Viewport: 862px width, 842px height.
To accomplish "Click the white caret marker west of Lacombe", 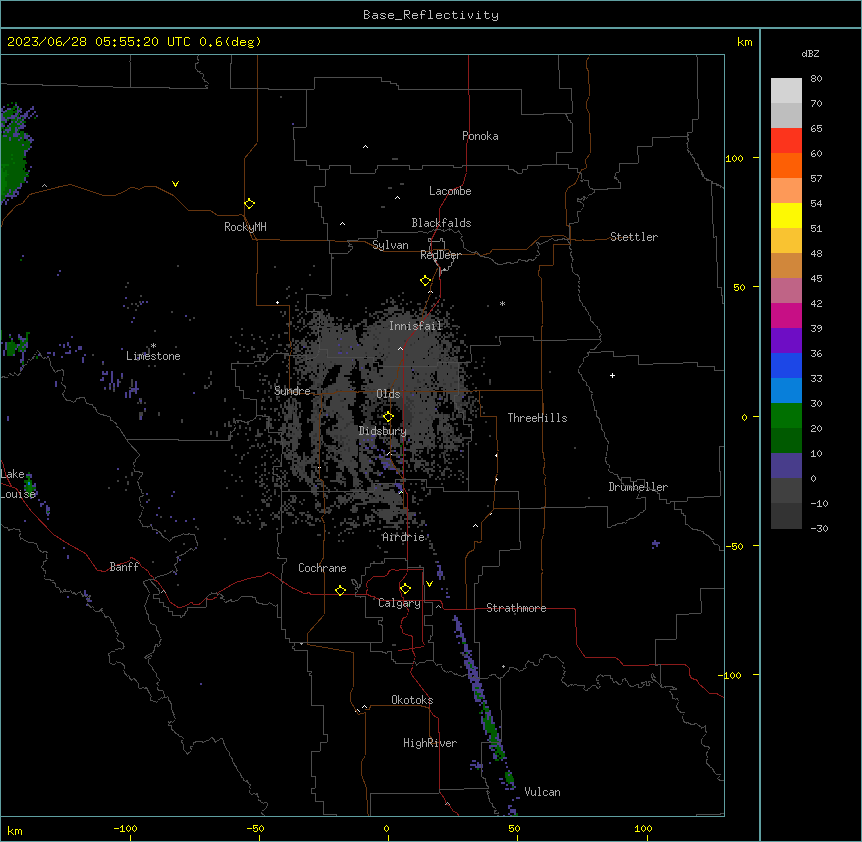I will tap(397, 198).
